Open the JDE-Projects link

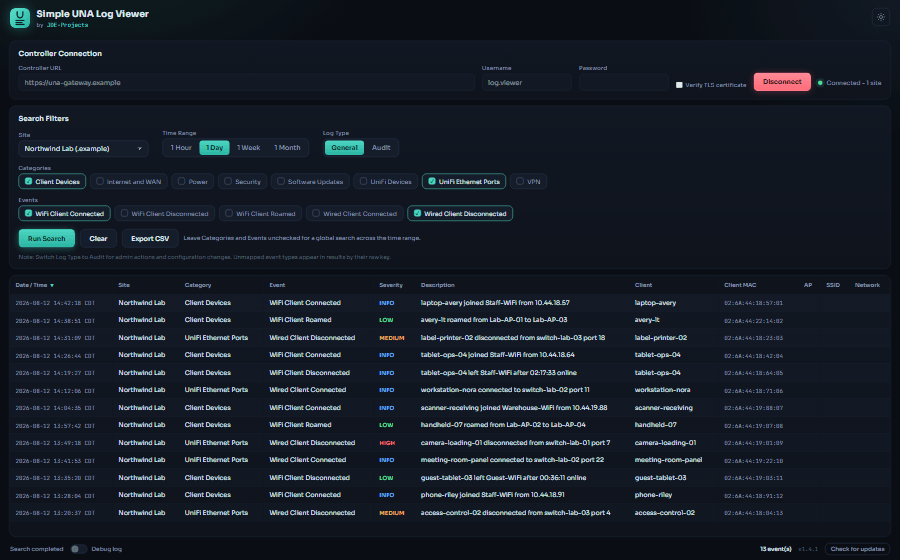pos(67,25)
